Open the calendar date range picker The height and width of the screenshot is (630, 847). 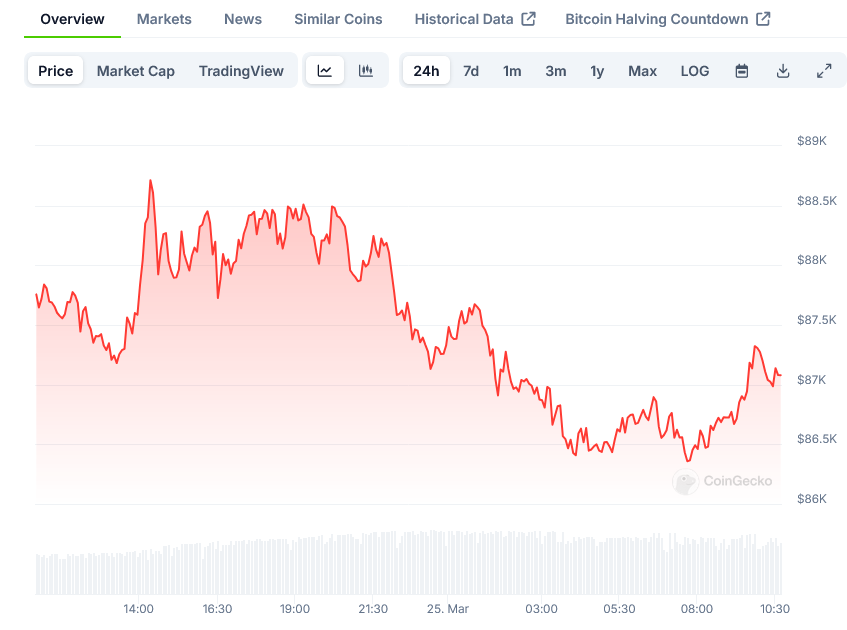pyautogui.click(x=742, y=71)
